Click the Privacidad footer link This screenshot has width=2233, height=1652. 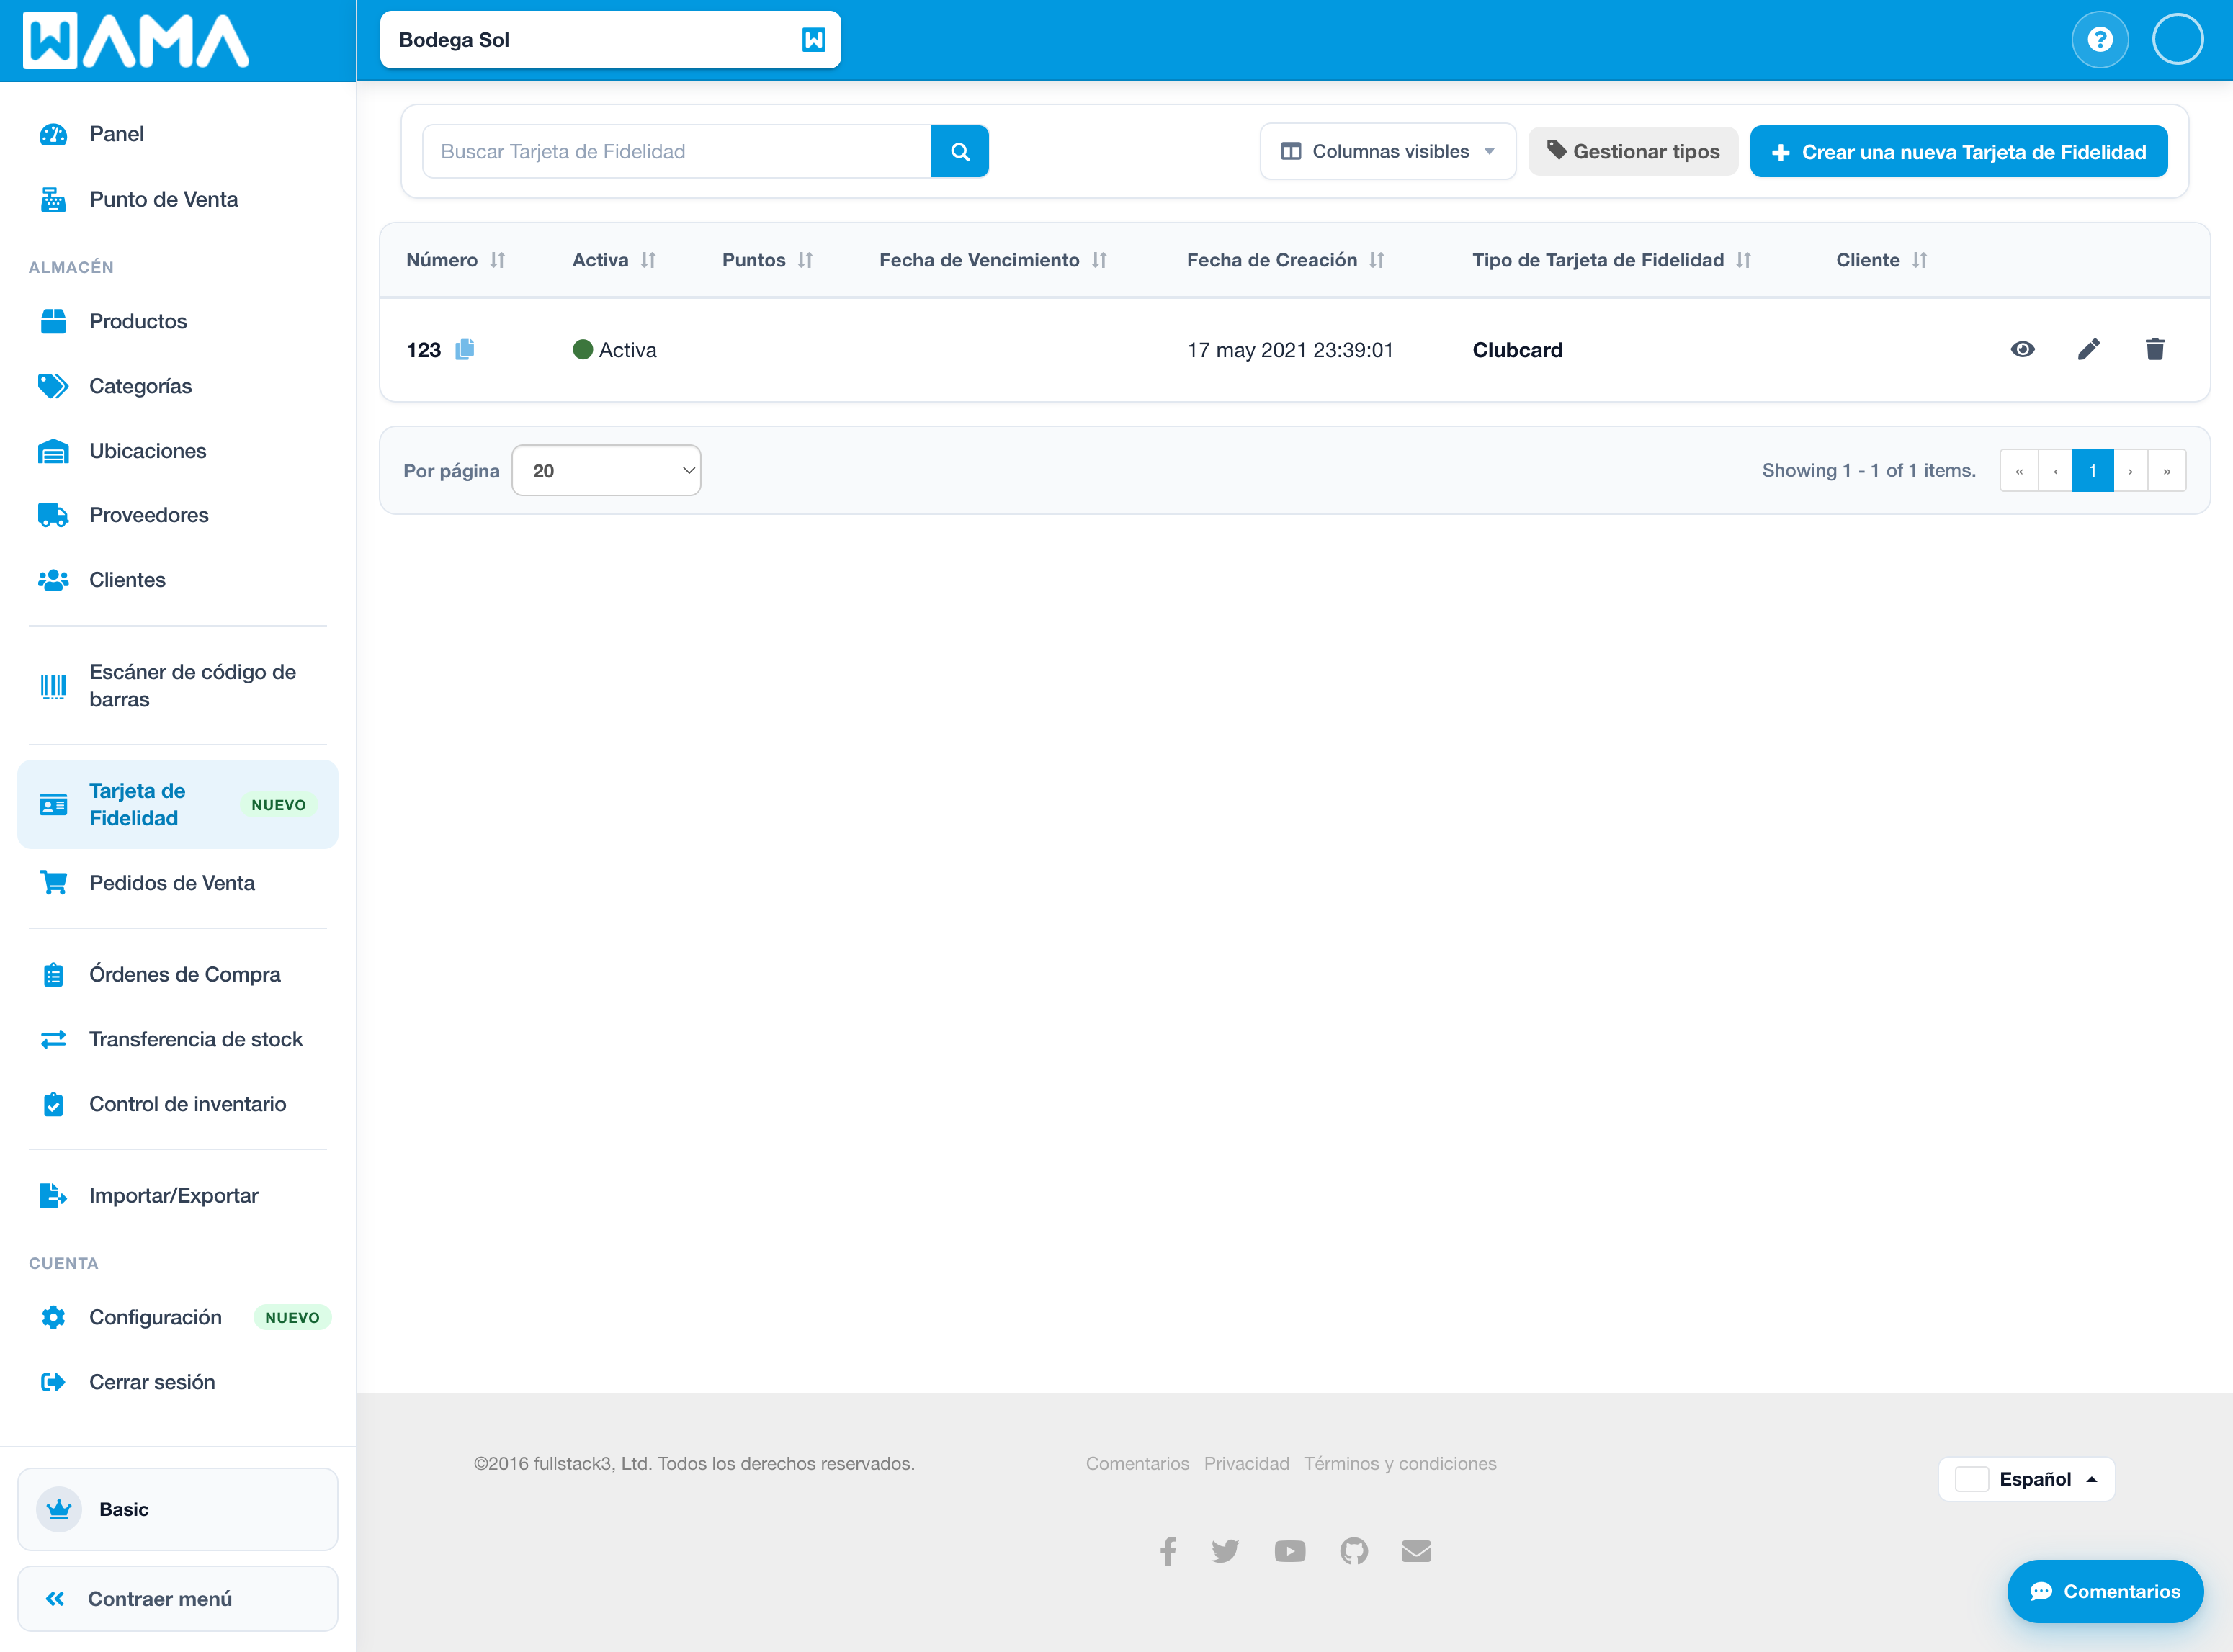1246,1463
